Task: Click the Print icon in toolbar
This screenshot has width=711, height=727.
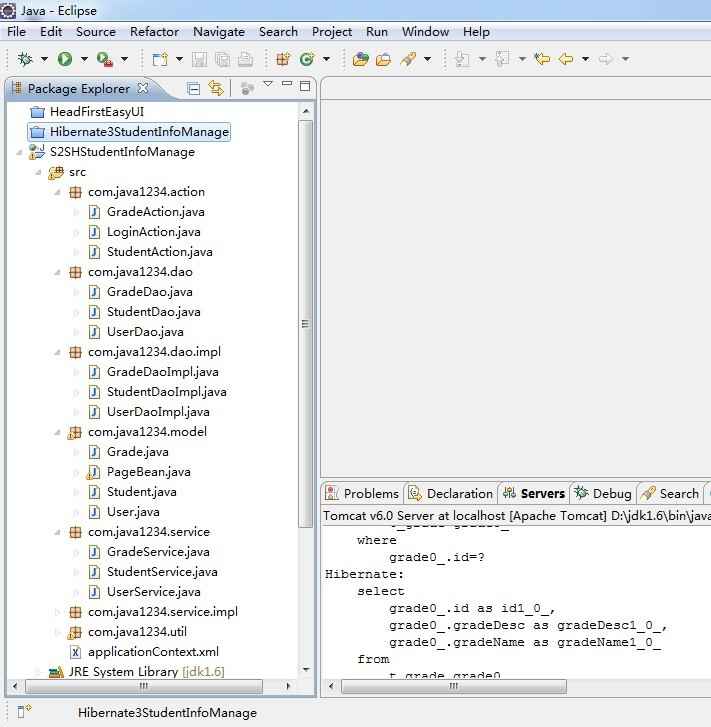Action: click(245, 59)
